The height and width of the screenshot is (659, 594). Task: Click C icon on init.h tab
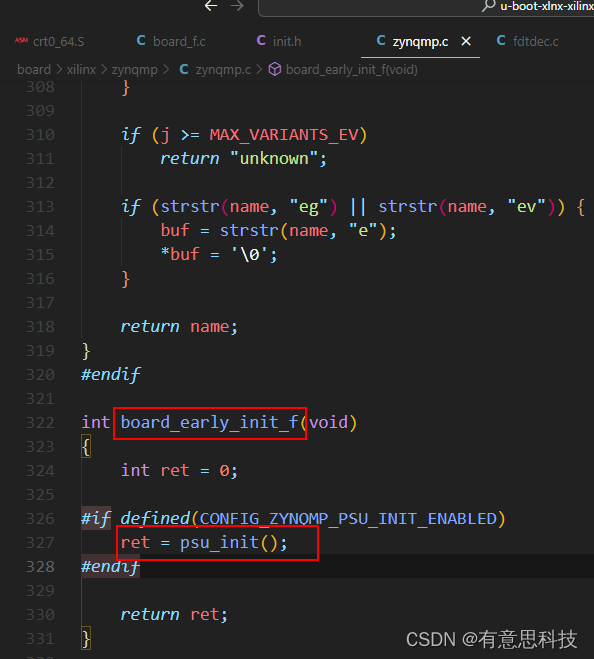[x=261, y=41]
